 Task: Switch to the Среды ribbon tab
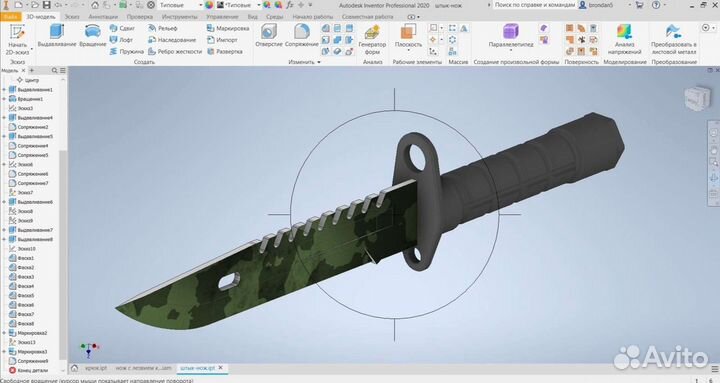point(275,17)
